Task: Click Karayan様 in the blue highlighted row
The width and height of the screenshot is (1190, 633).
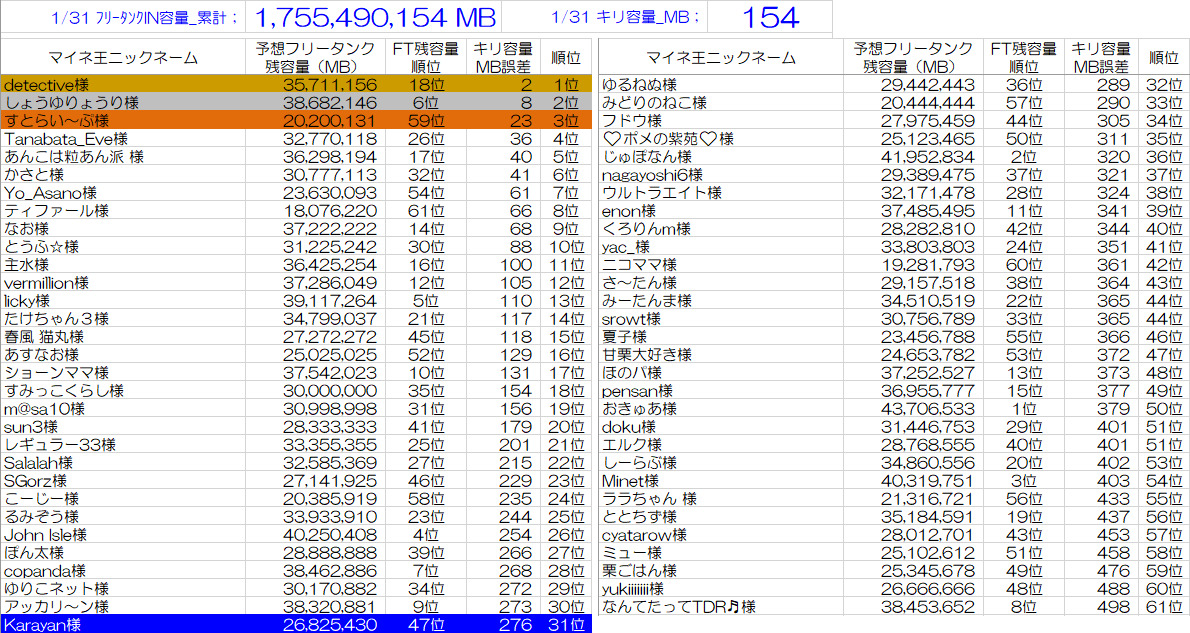Action: click(x=43, y=624)
